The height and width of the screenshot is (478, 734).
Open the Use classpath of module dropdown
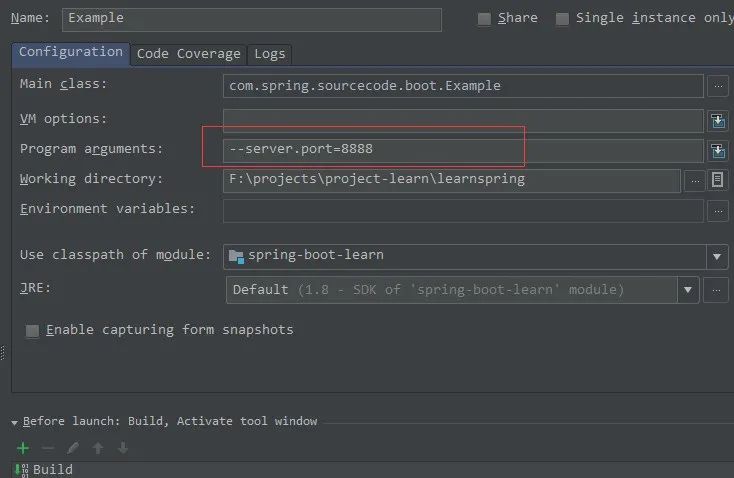coord(717,257)
